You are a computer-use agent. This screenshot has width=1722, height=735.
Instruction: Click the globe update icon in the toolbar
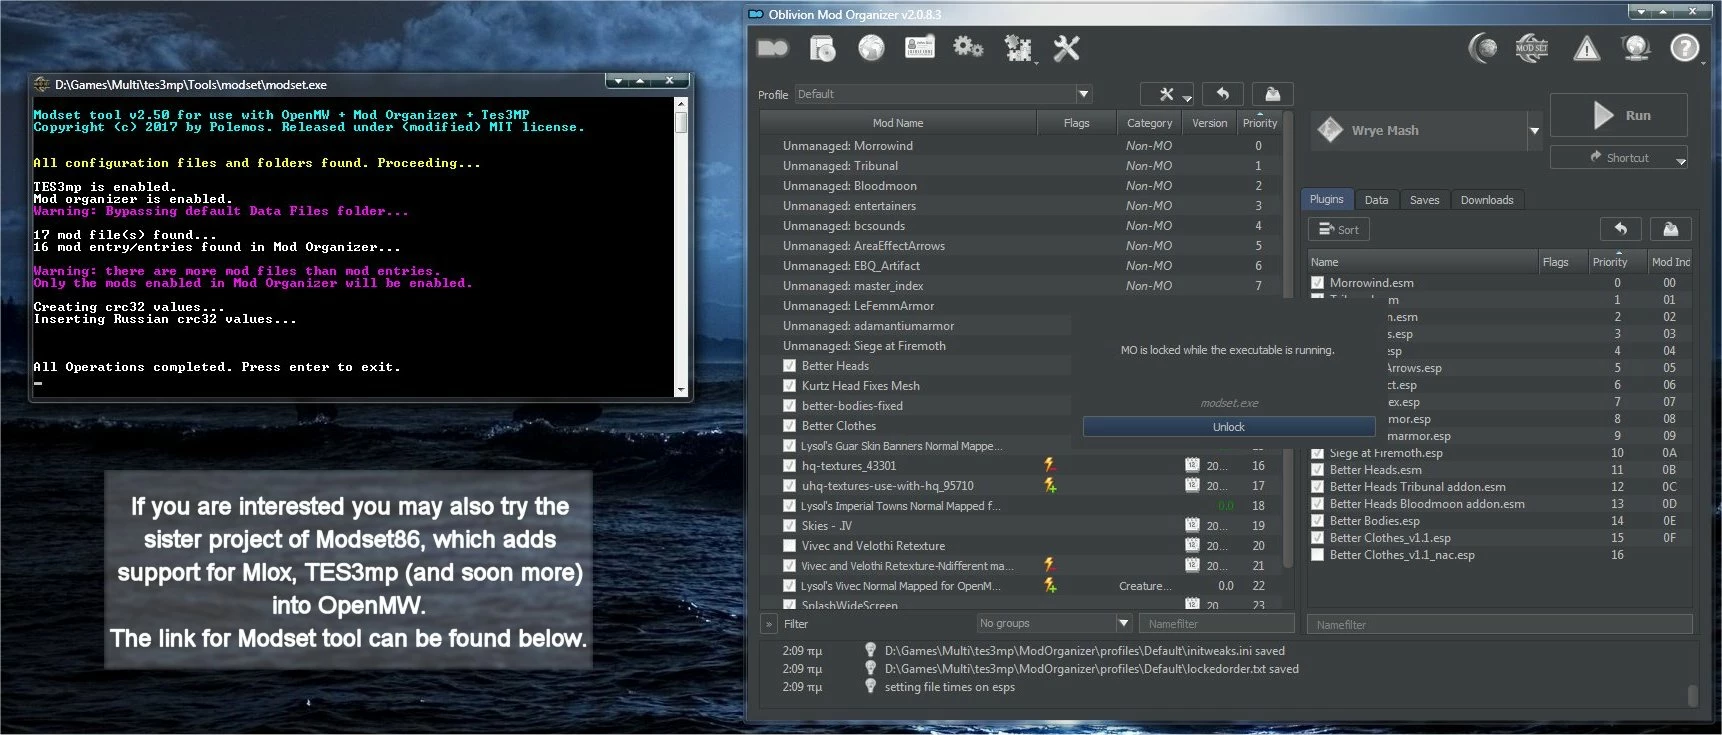(1636, 48)
